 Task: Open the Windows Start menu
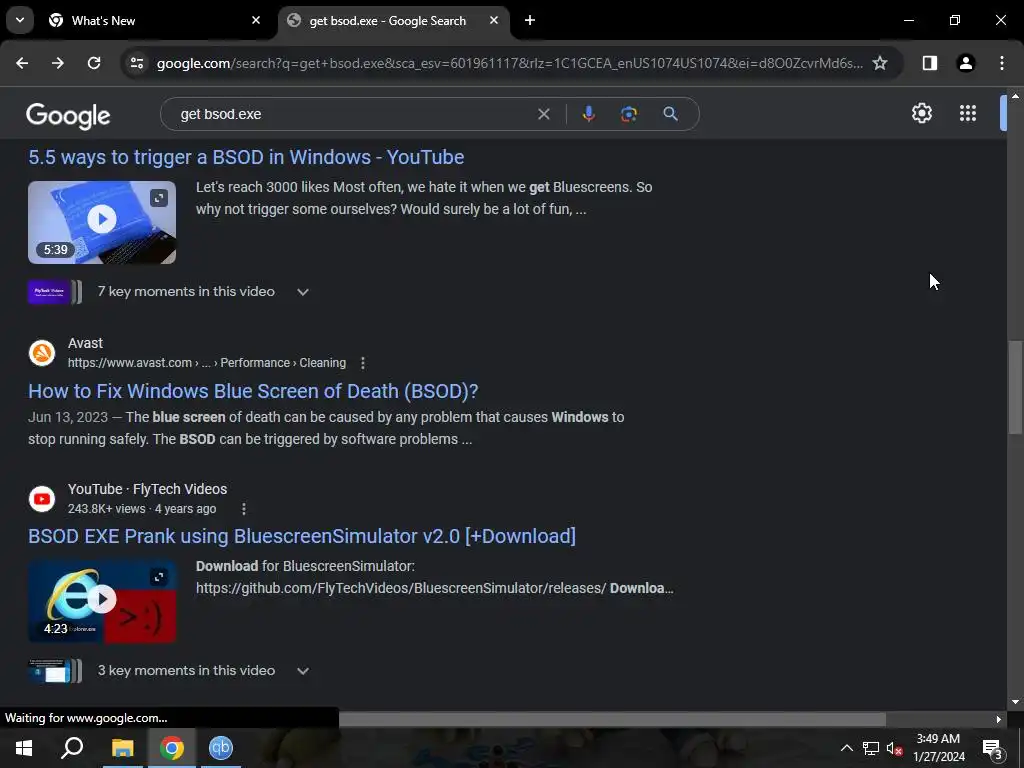(24, 748)
